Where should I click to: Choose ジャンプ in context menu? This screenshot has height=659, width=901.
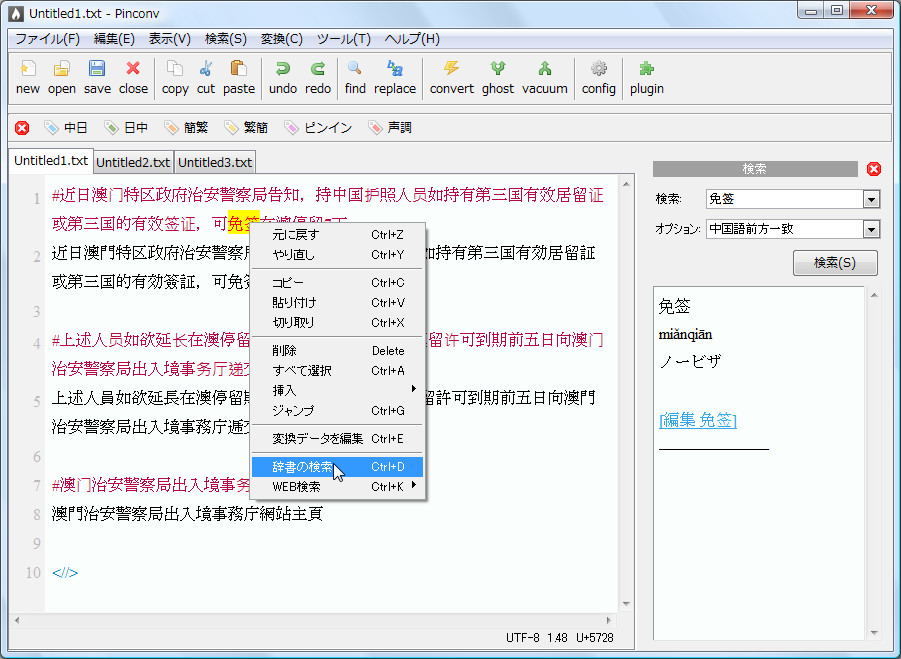(338, 411)
